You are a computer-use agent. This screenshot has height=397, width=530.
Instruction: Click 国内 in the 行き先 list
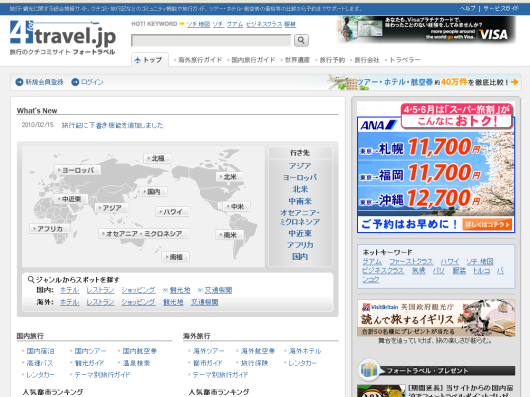tap(300, 257)
